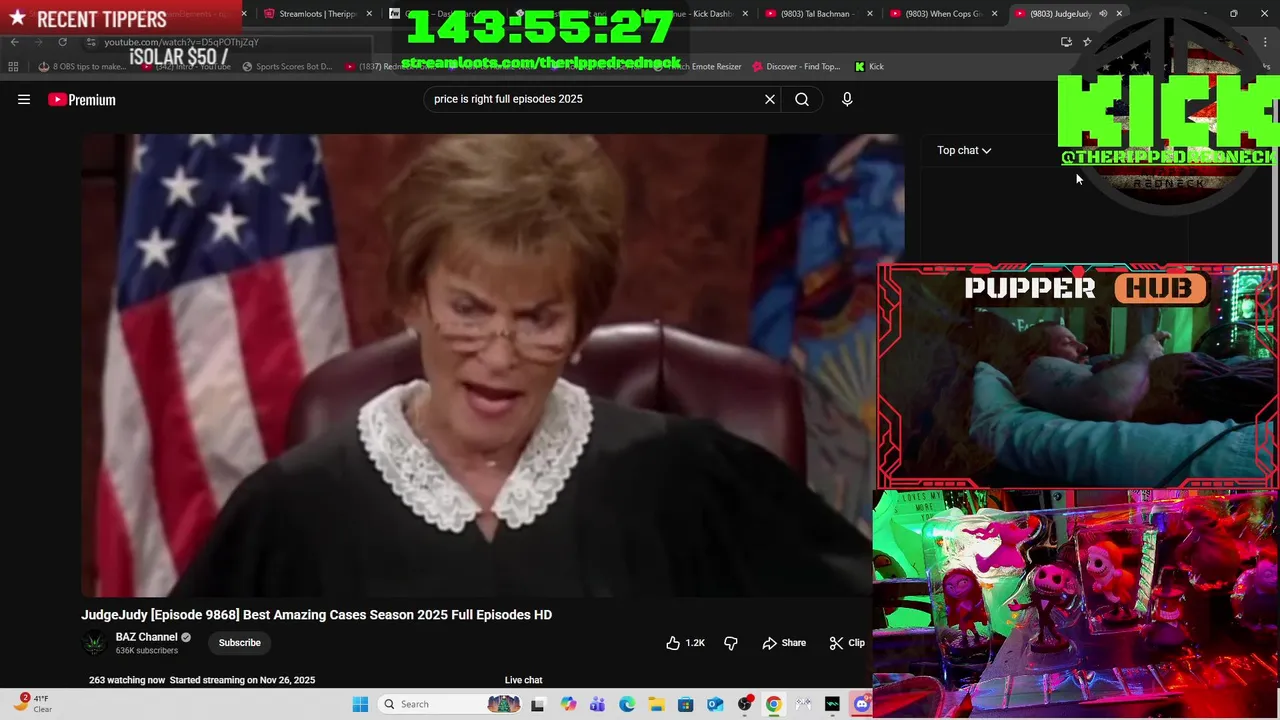Switch to Streamloots browser tab
Image resolution: width=1280 pixels, height=720 pixels.
(318, 14)
